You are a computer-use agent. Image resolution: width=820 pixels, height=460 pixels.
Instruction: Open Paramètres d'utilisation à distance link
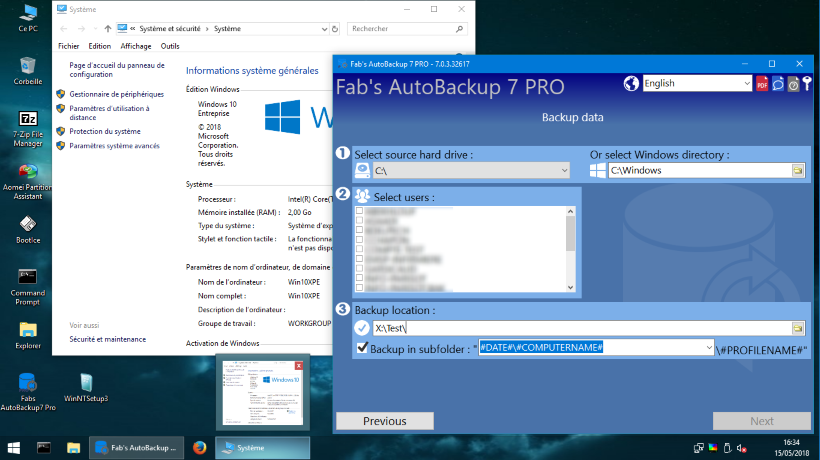pyautogui.click(x=110, y=113)
